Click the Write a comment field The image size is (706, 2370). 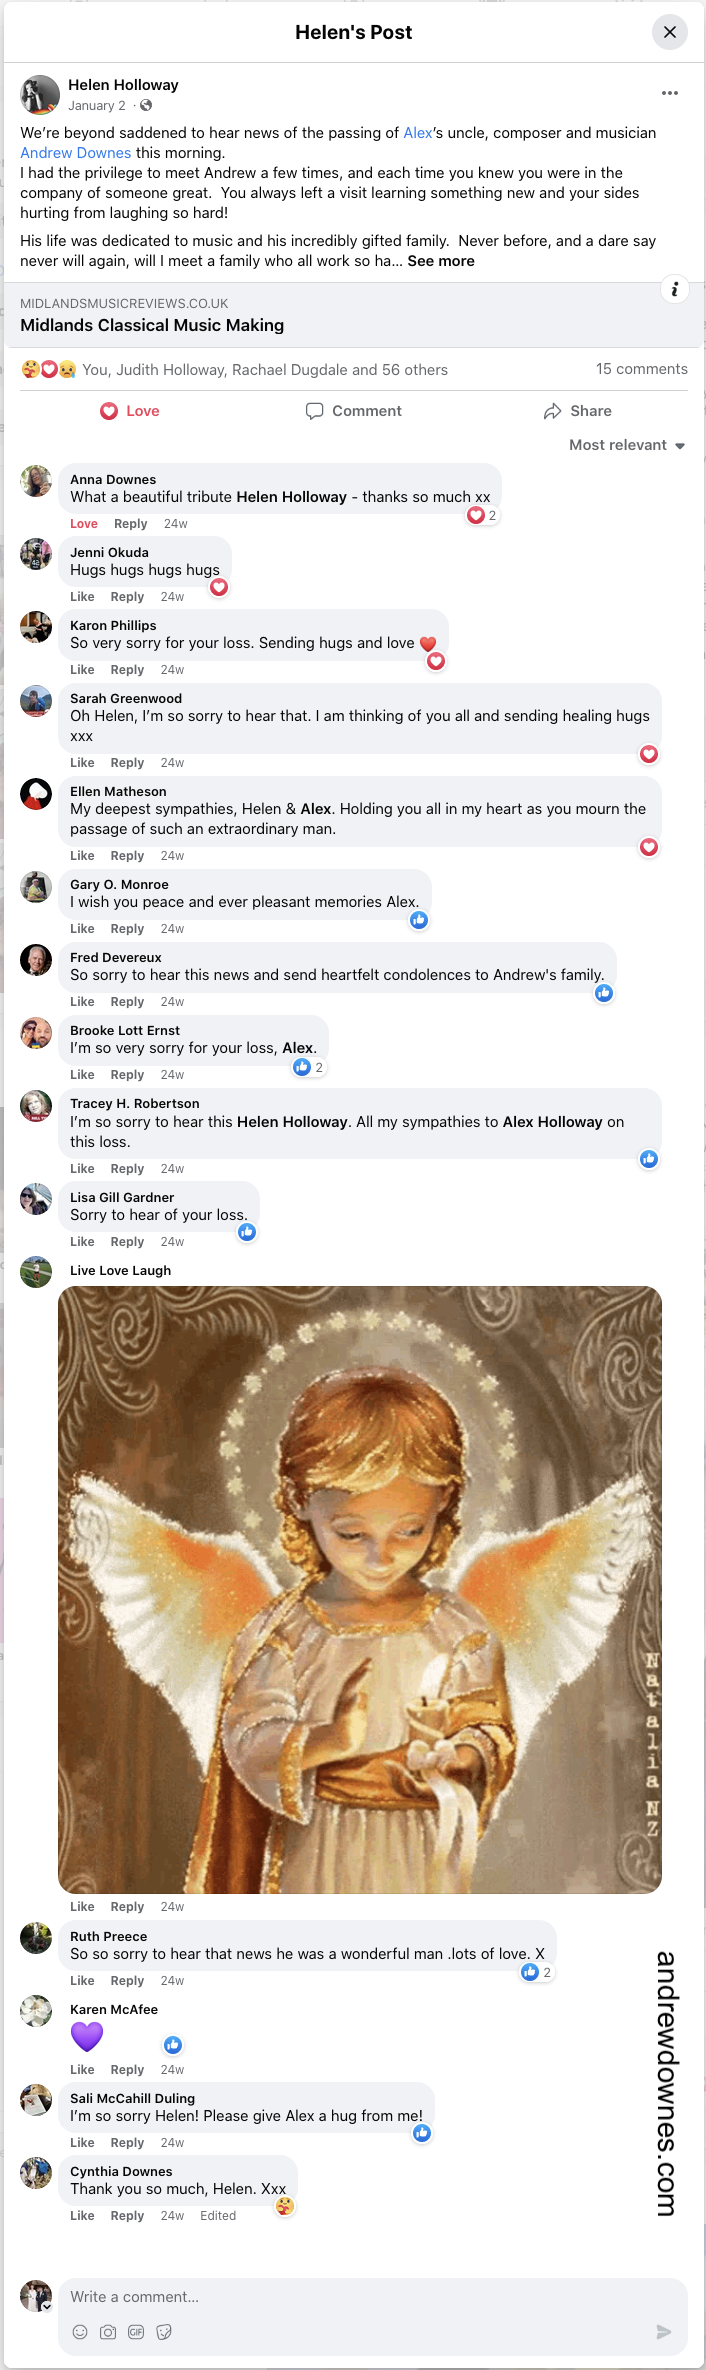tap(300, 2296)
